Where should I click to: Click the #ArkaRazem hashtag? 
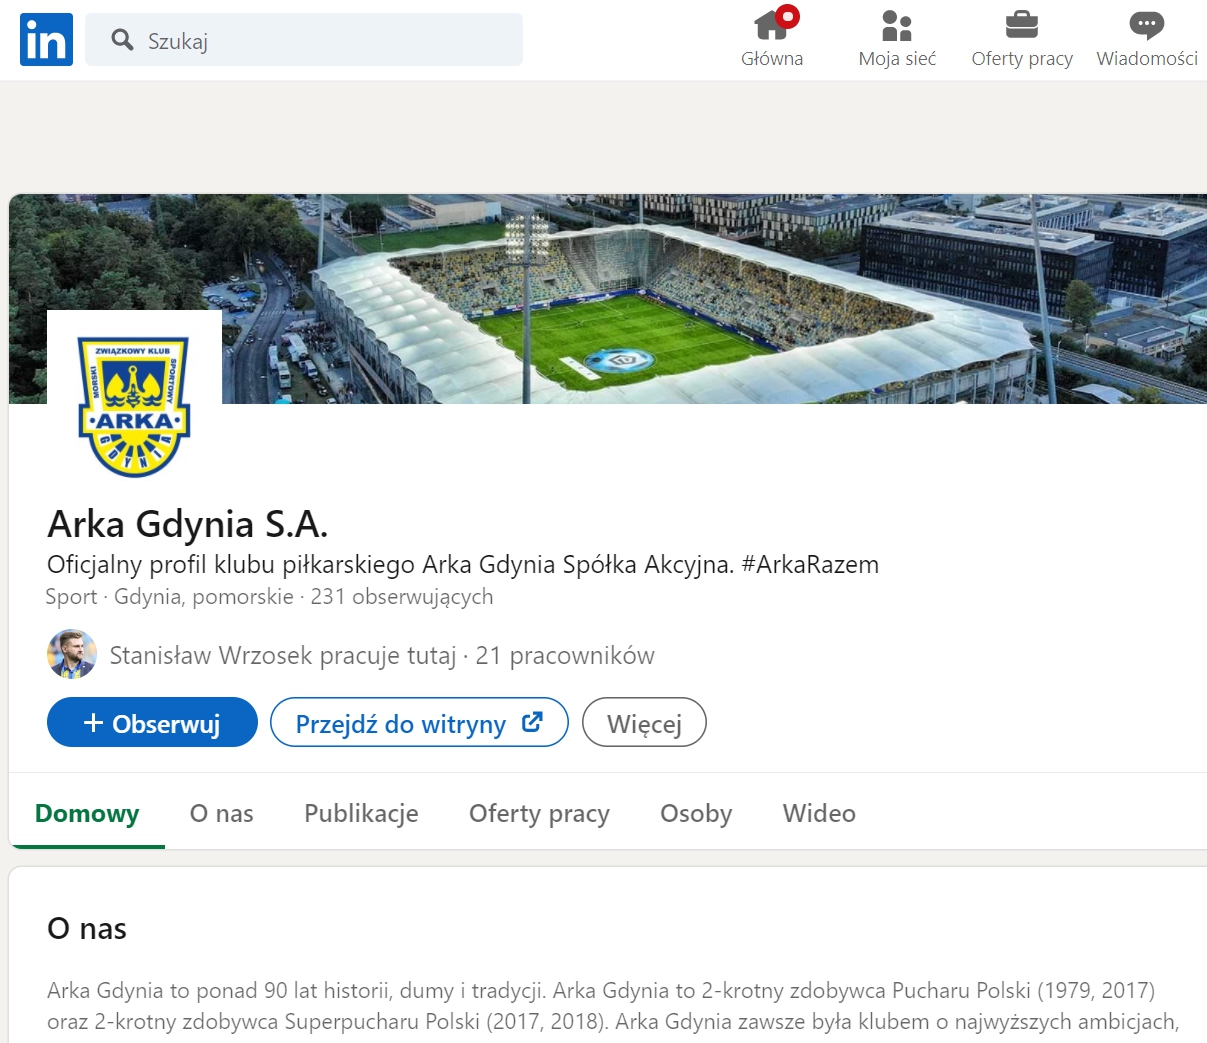[810, 565]
